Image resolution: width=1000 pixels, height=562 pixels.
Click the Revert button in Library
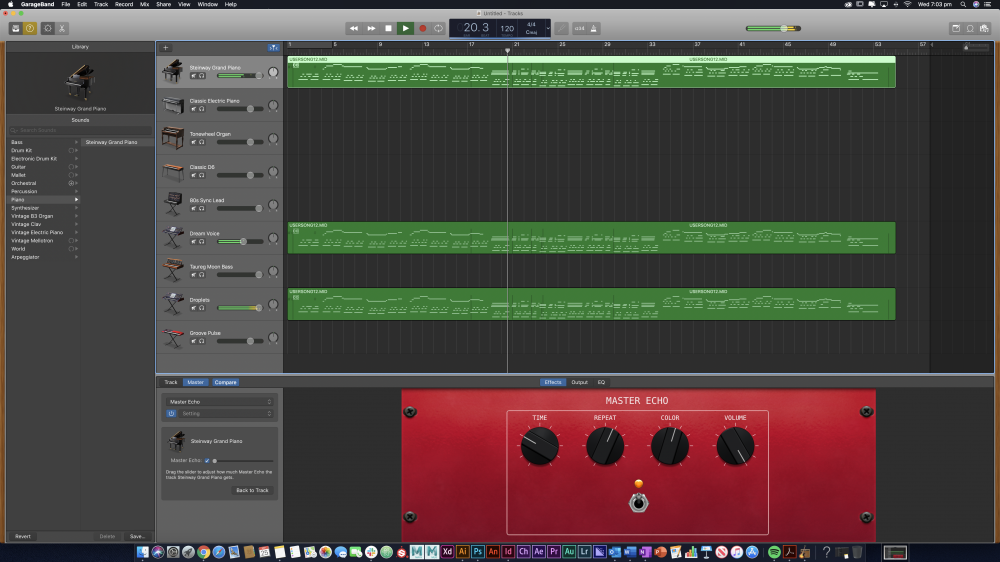[x=23, y=536]
